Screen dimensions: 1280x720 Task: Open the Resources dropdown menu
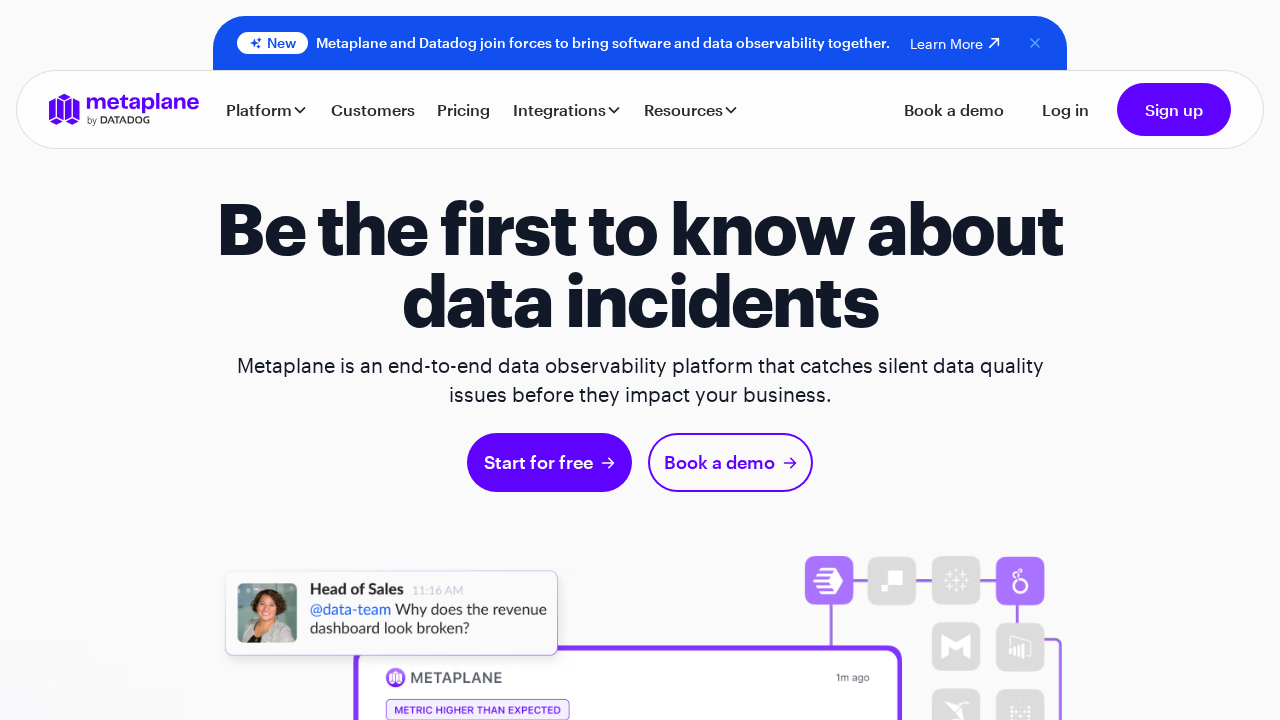pos(690,110)
